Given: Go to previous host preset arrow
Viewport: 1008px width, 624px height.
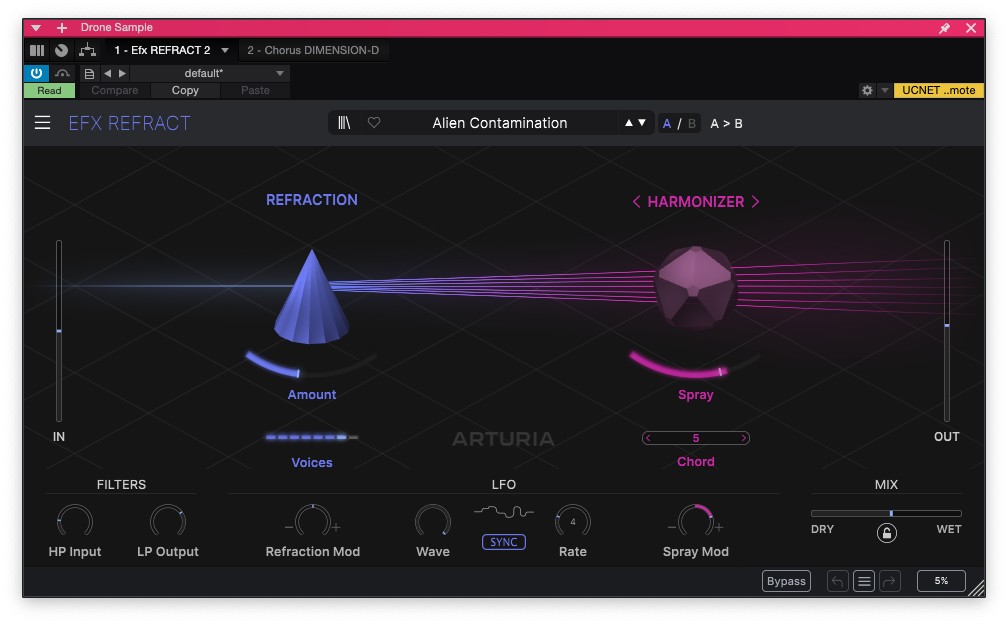Looking at the screenshot, I should pos(107,73).
